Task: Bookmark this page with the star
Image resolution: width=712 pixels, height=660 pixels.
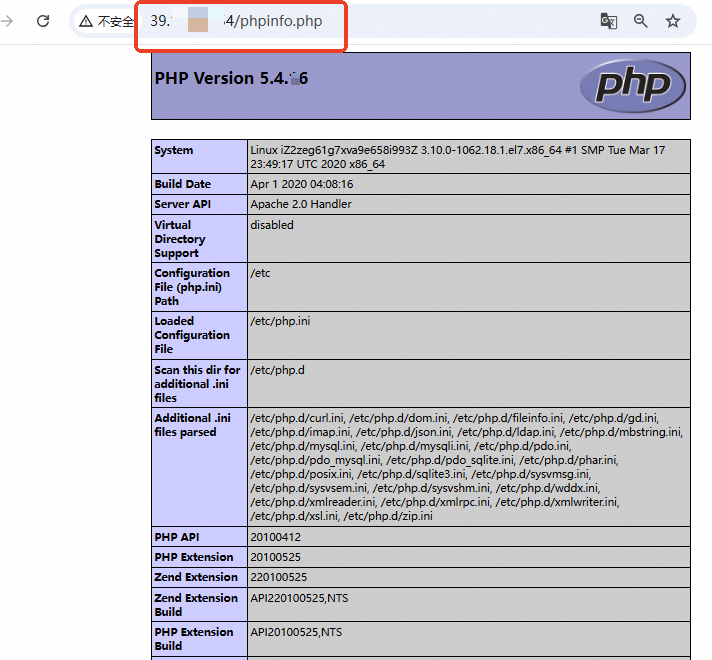Action: tap(673, 21)
